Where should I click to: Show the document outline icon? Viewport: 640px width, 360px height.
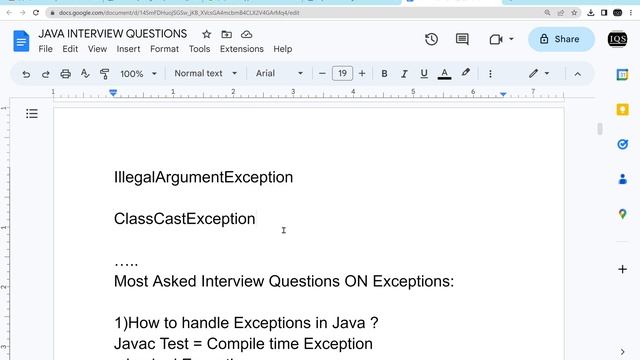tap(31, 113)
